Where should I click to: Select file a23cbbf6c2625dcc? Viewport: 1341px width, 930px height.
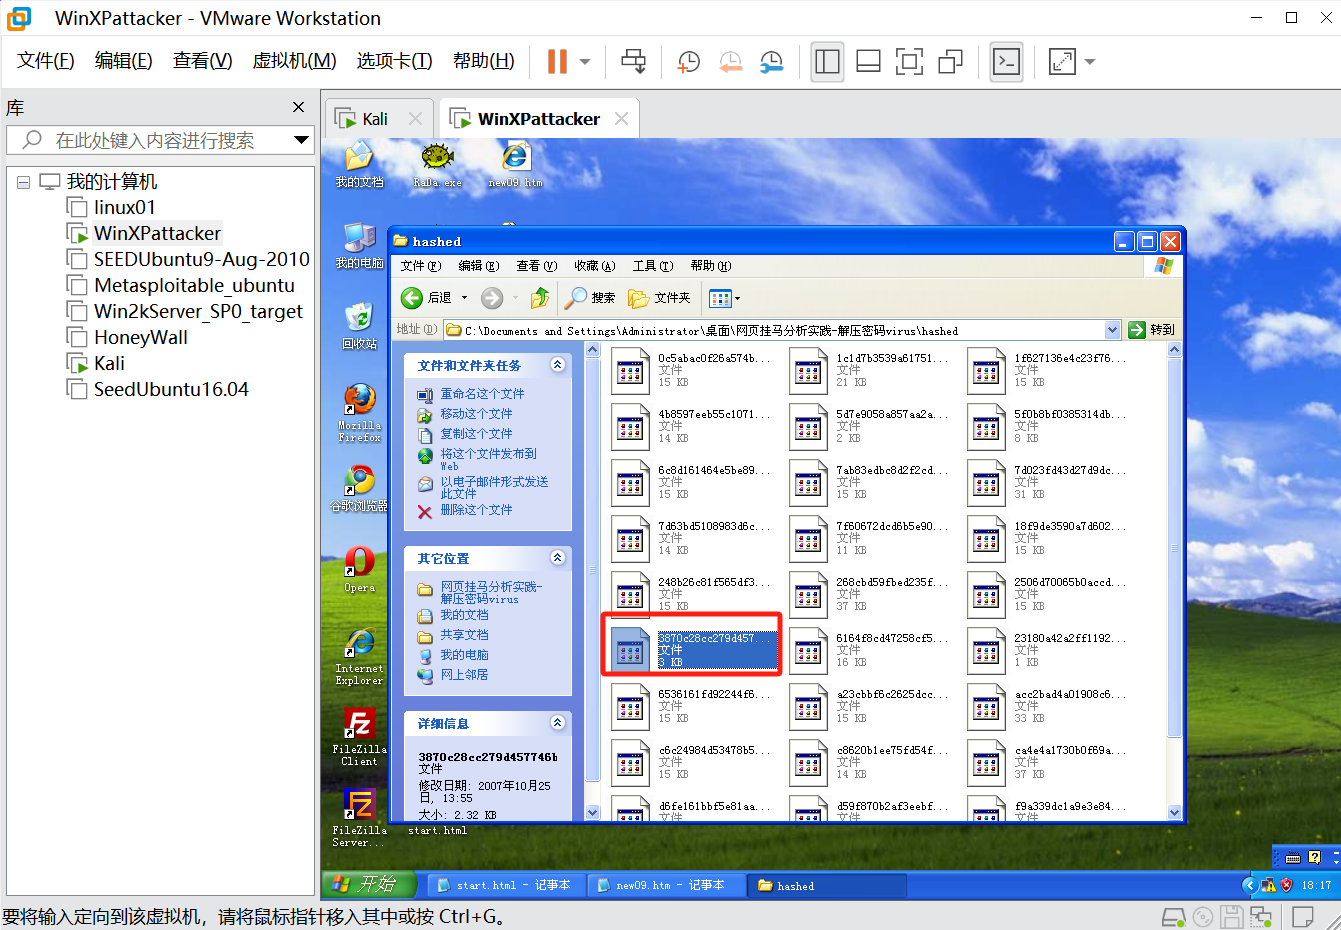(x=870, y=706)
